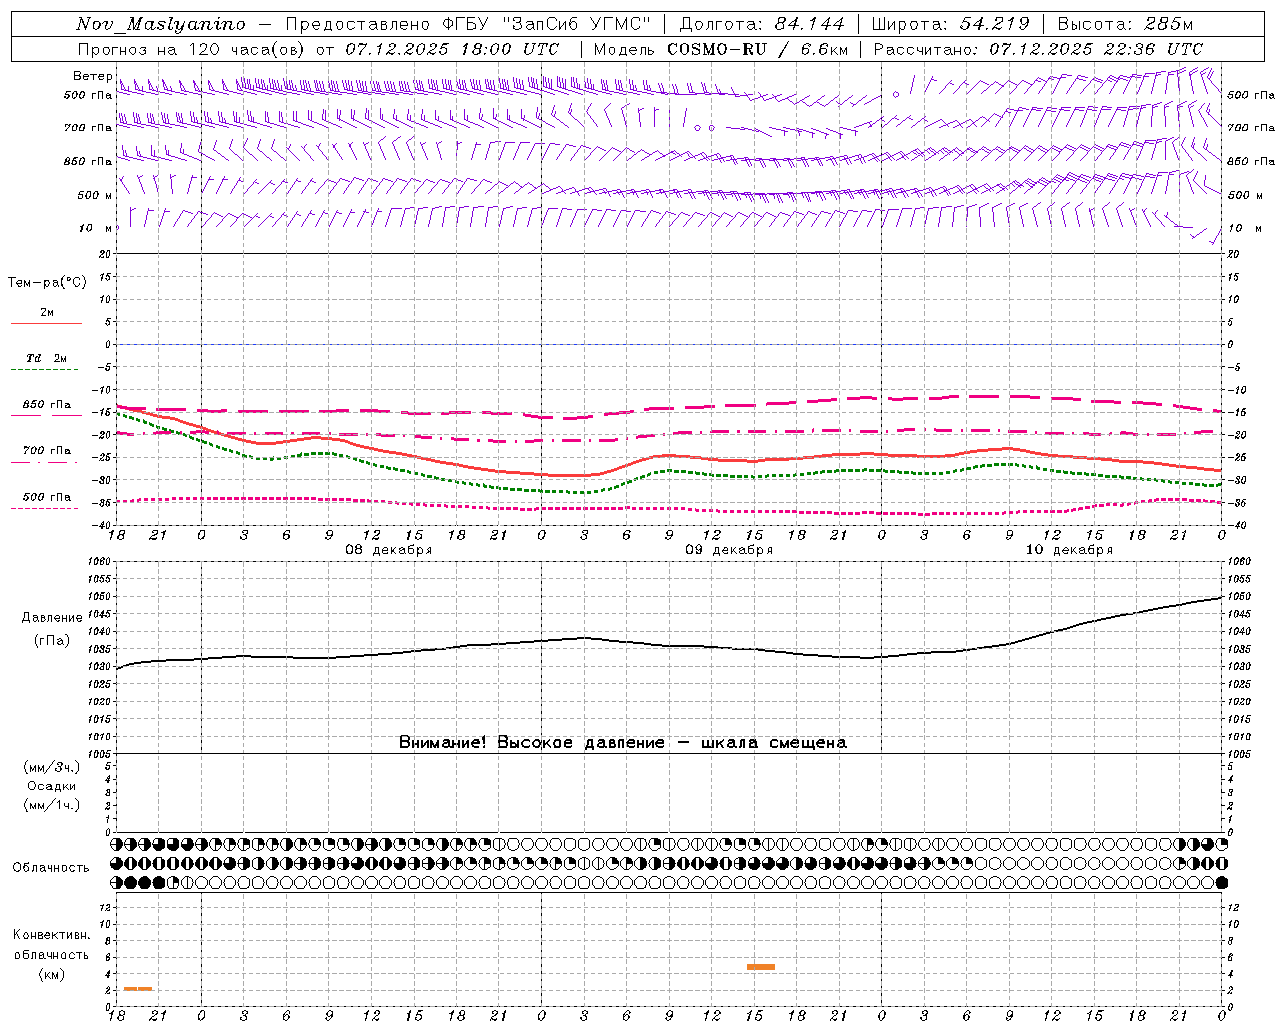Click the Облачность cloud cover label
1280x1024 pixels.
click(x=51, y=868)
